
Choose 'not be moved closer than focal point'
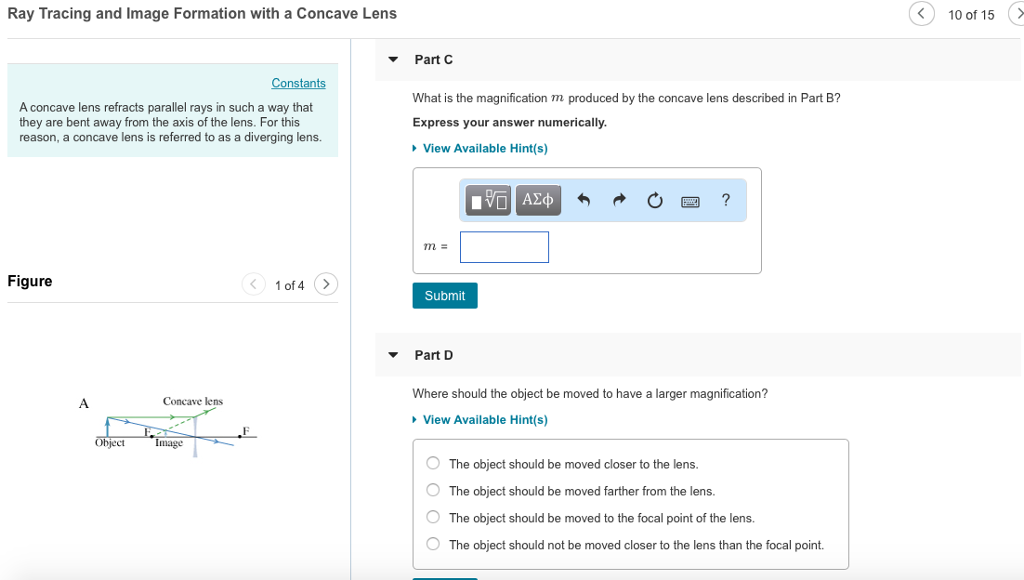(x=433, y=543)
